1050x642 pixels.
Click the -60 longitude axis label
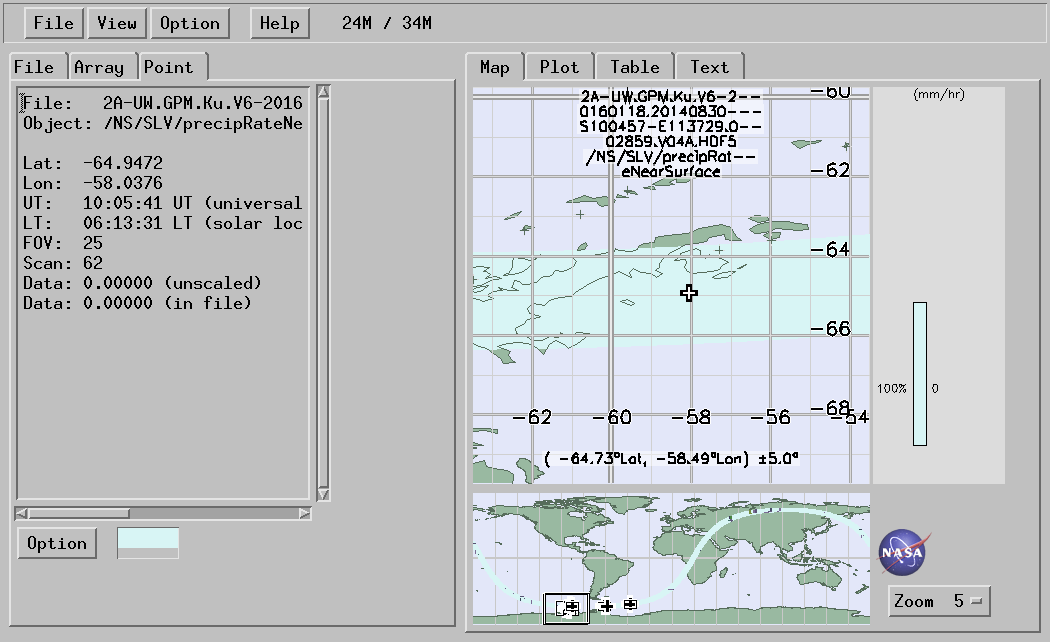[x=612, y=418]
